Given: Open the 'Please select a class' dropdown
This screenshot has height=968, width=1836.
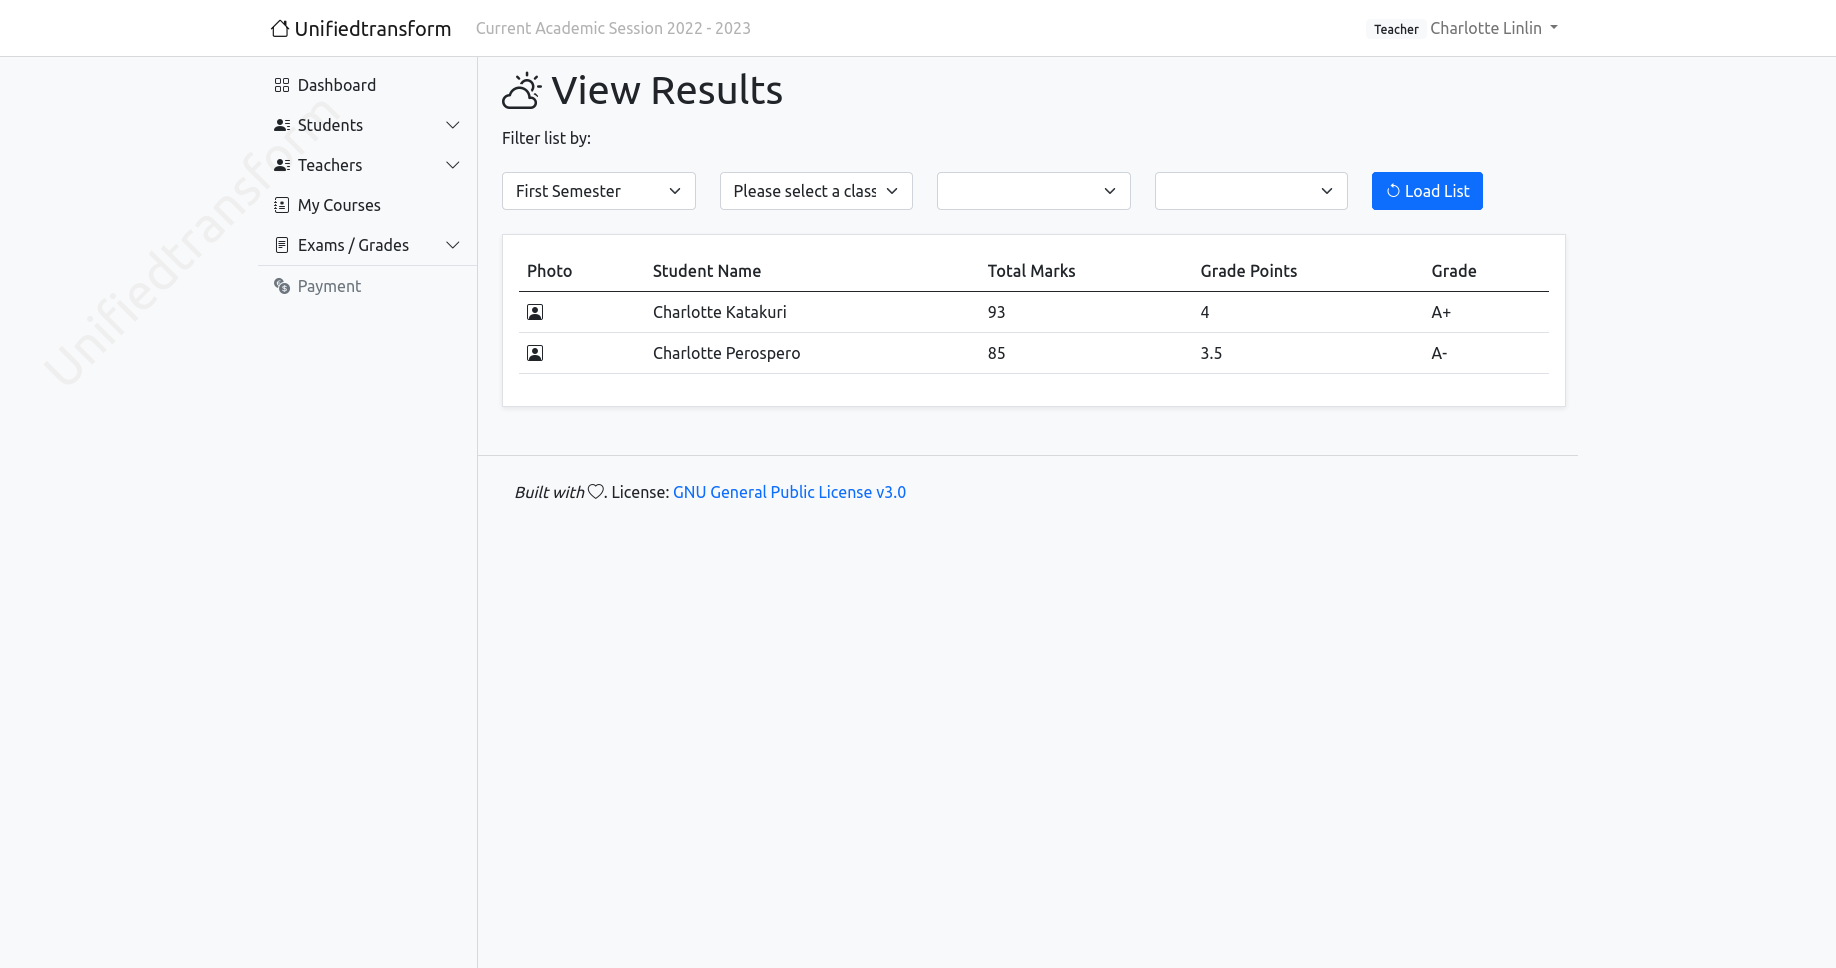Looking at the screenshot, I should point(816,191).
